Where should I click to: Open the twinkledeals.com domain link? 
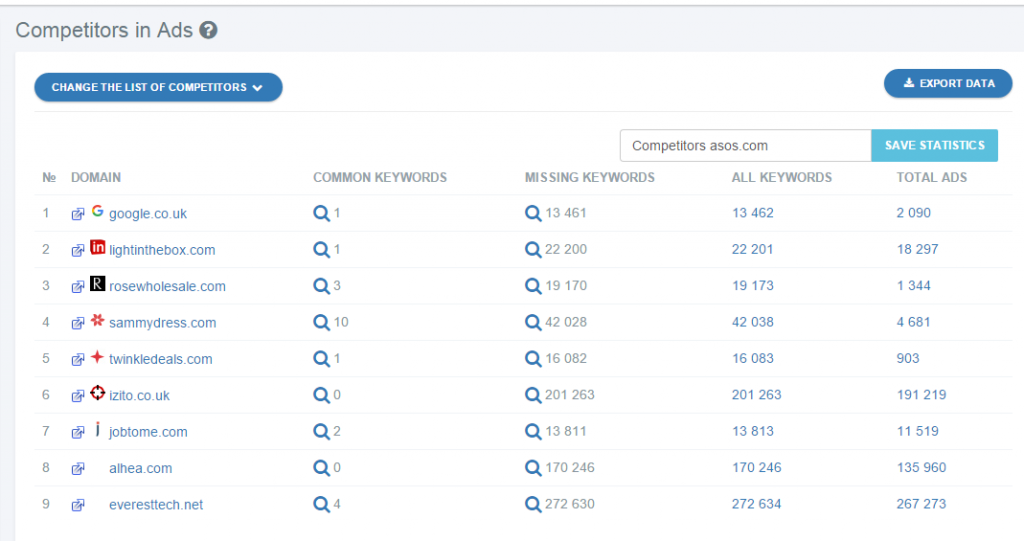tap(161, 359)
